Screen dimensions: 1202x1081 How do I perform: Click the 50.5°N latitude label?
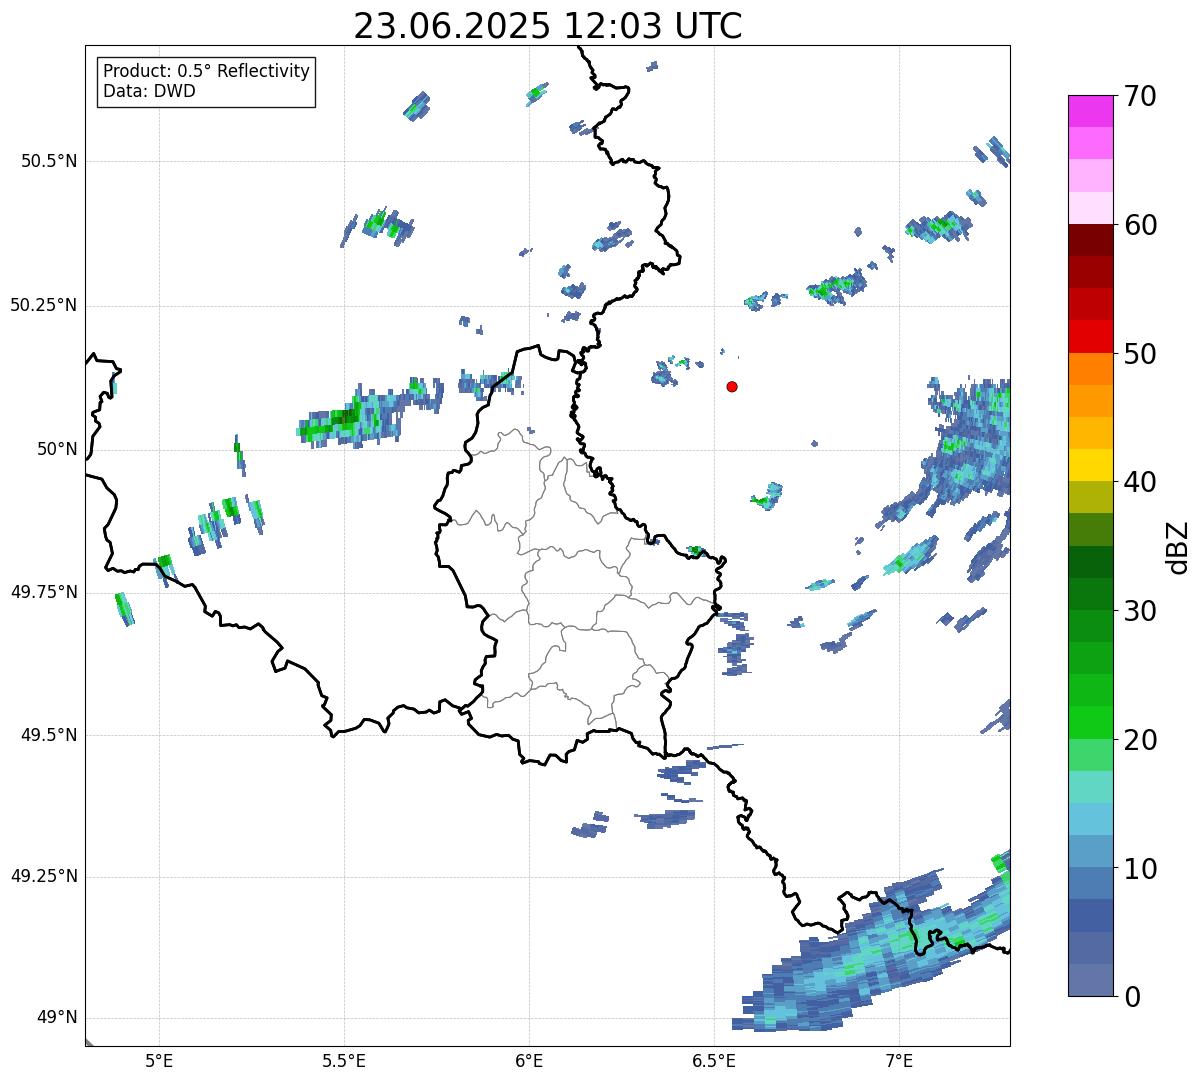(48, 161)
